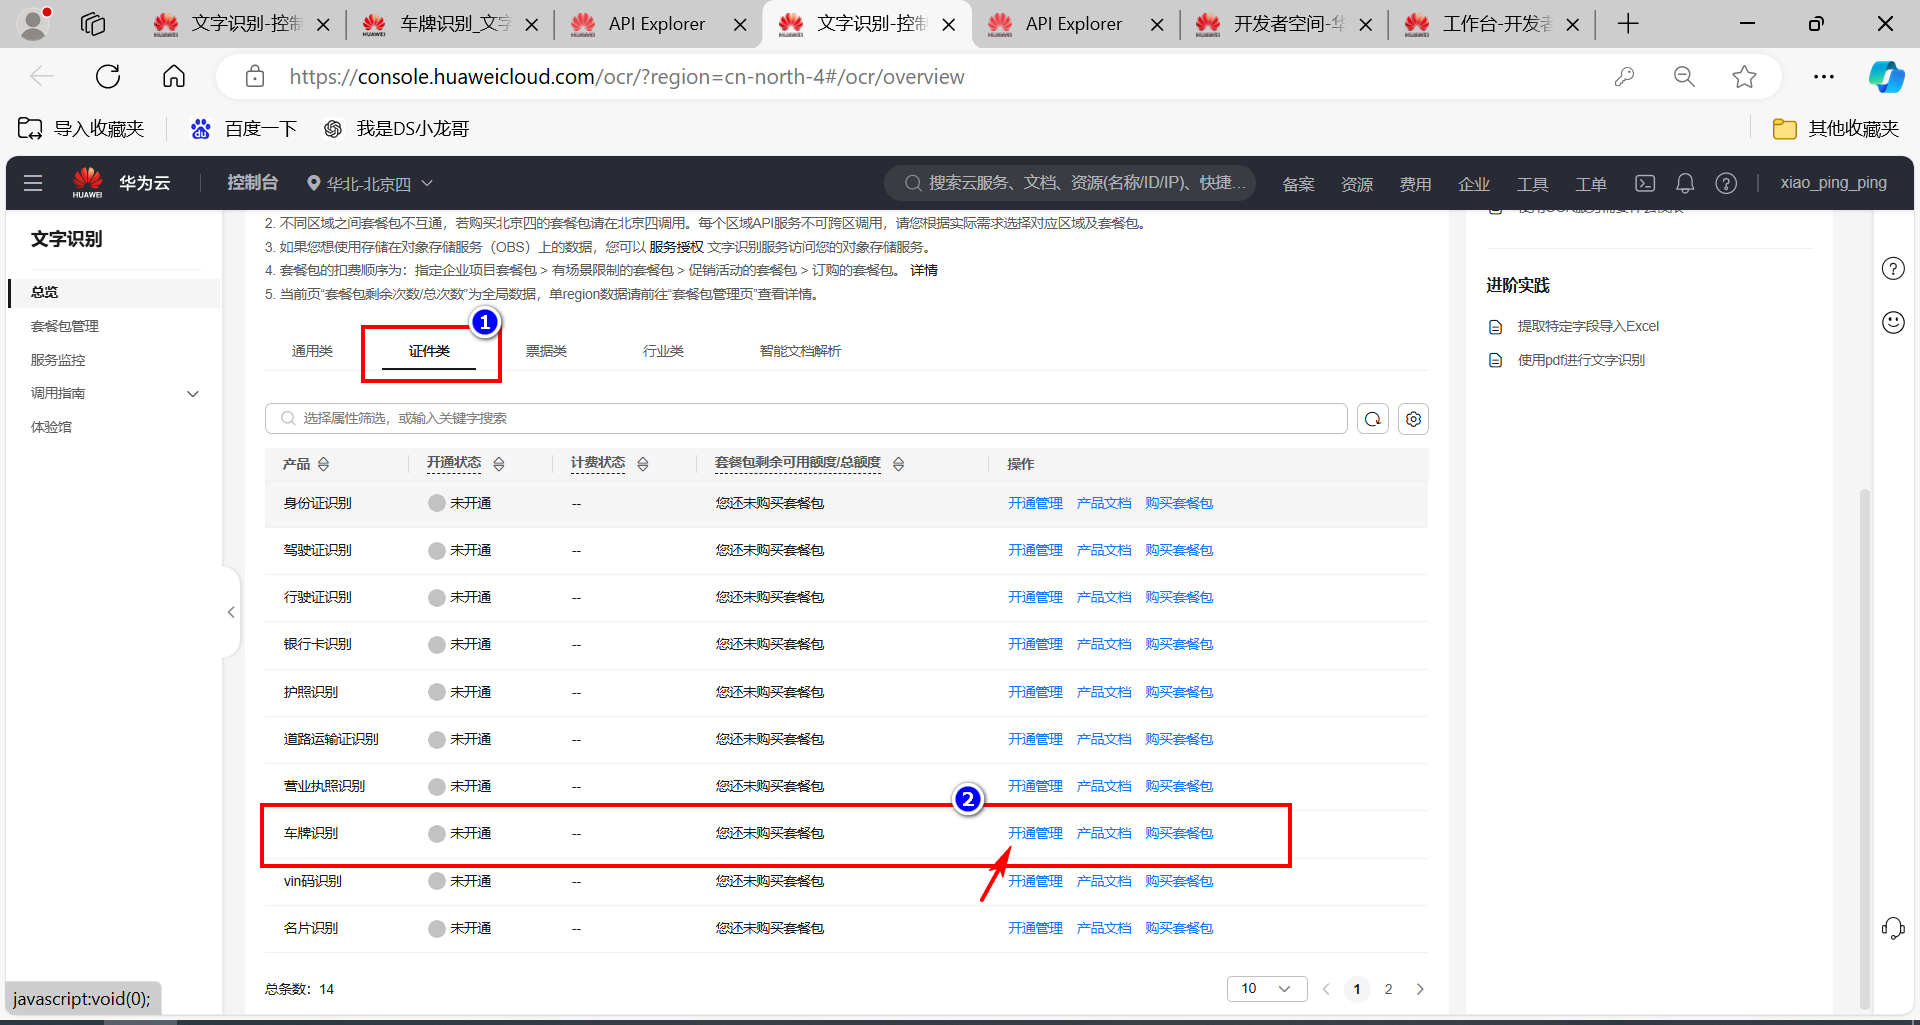Click the attribute filter search field
Image resolution: width=1920 pixels, height=1025 pixels.
coord(805,418)
